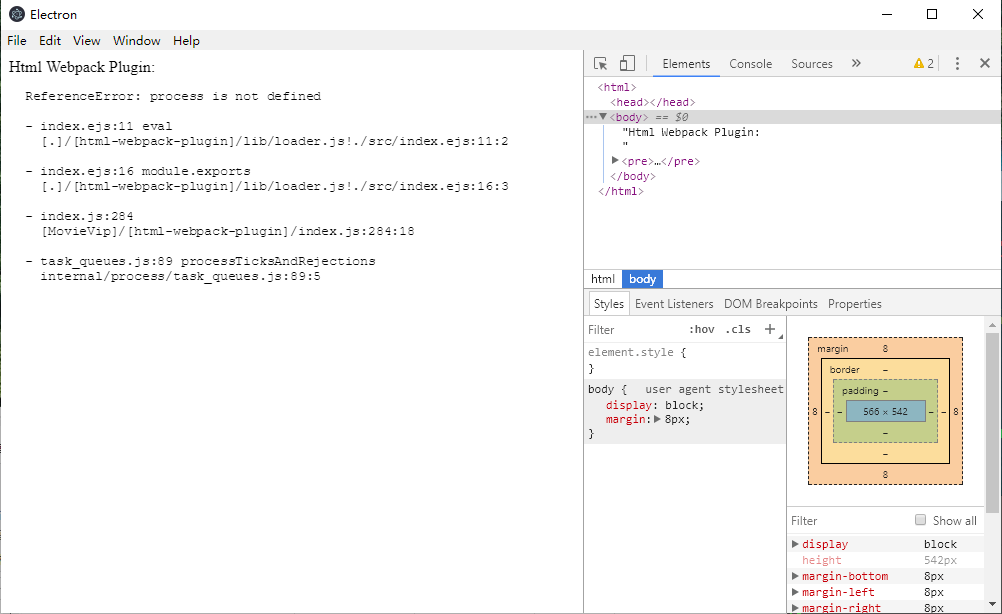1002x614 pixels.
Task: Click the Styles pane vertical scrollbar thumb
Action: [992, 422]
